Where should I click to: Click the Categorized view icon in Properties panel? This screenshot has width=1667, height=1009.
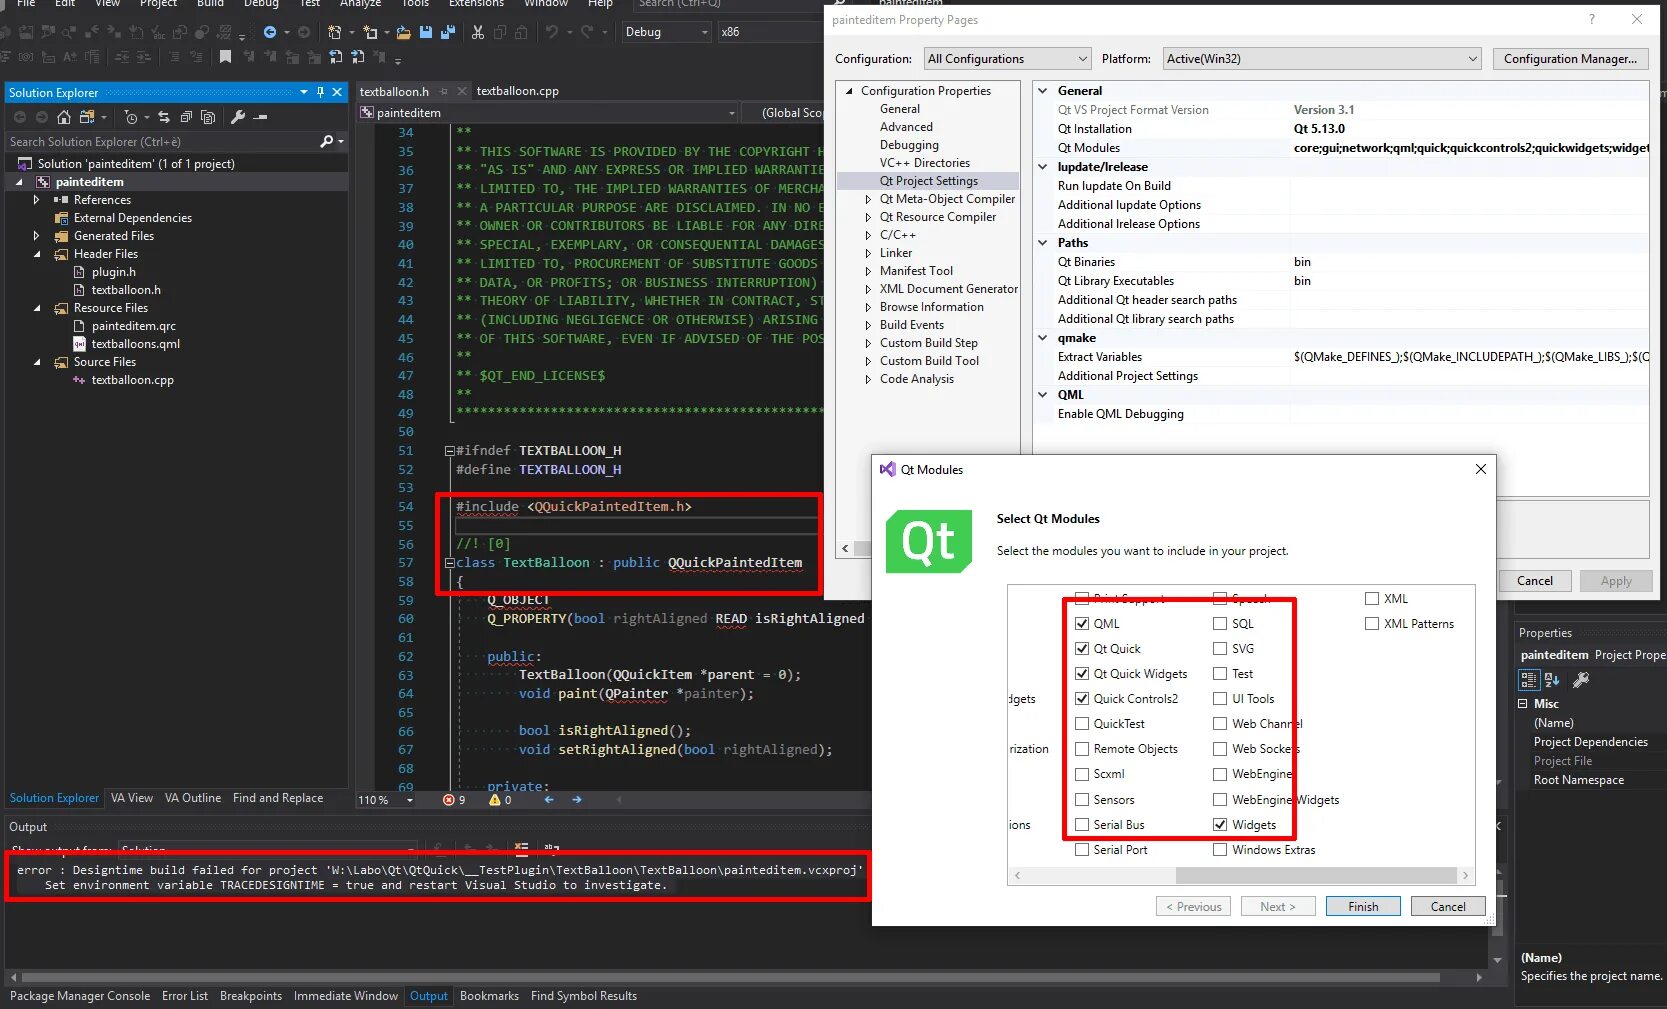click(1529, 680)
